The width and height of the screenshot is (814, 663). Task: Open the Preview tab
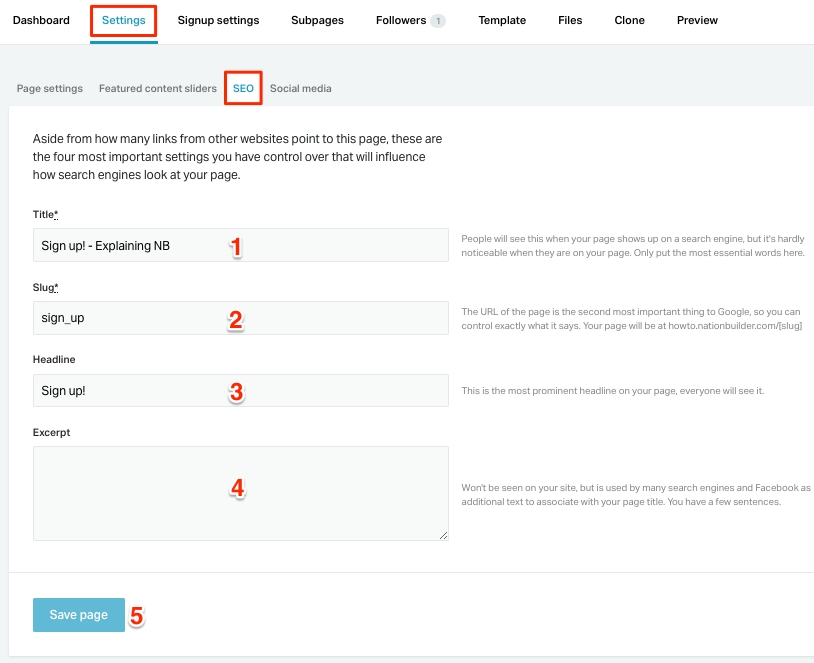pos(696,19)
